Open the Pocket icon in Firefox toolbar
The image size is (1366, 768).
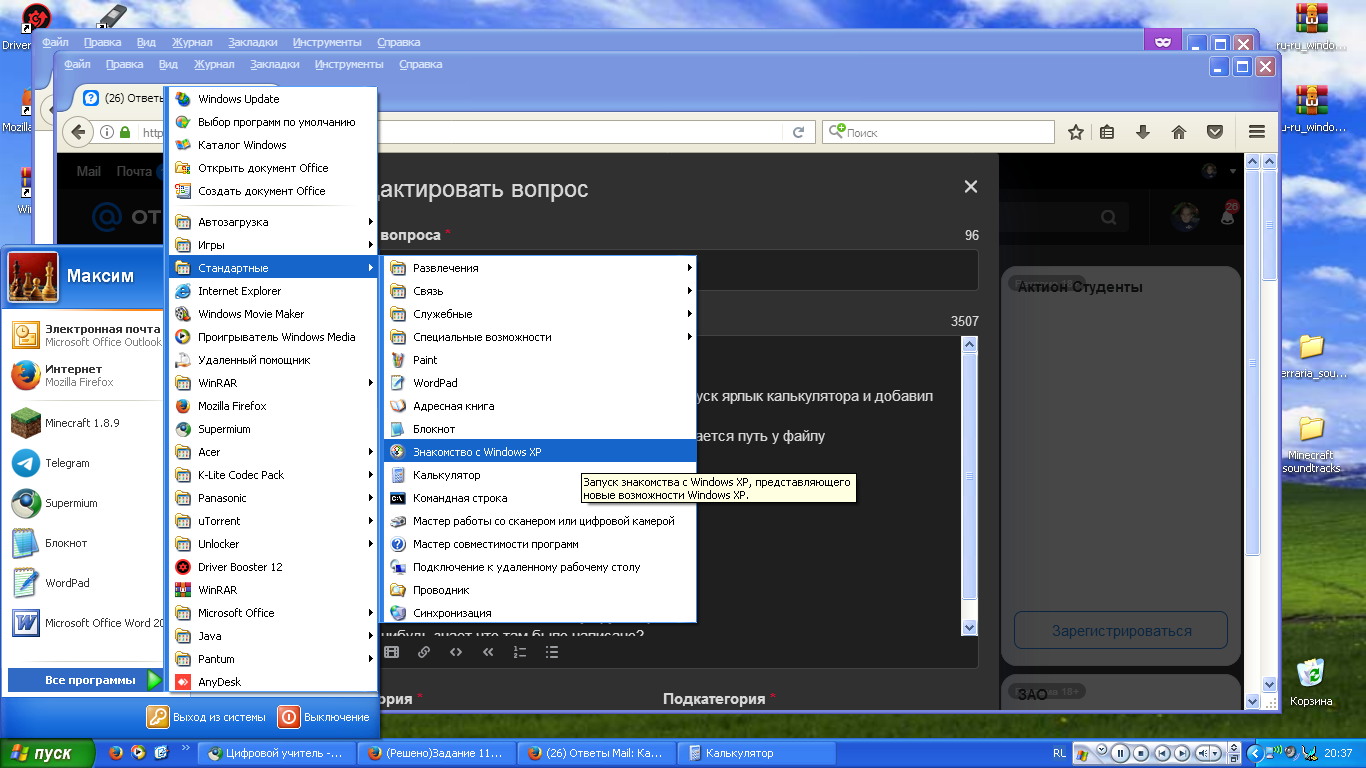[1215, 132]
